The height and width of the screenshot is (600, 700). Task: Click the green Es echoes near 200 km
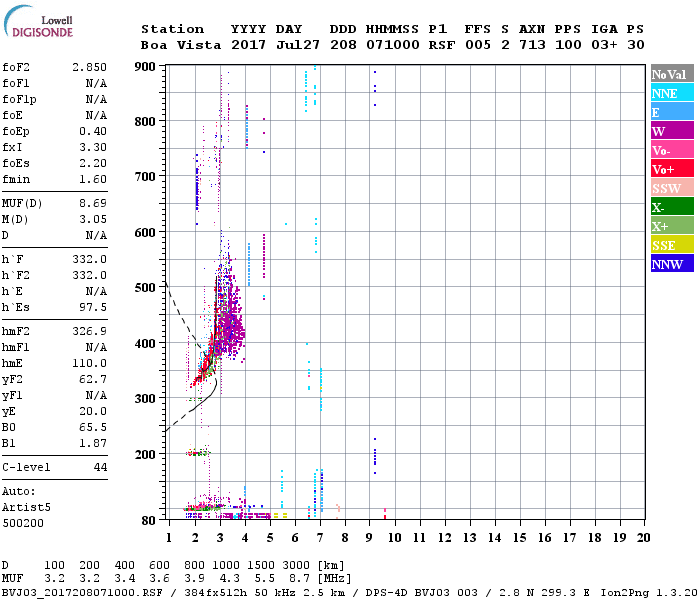pyautogui.click(x=198, y=453)
